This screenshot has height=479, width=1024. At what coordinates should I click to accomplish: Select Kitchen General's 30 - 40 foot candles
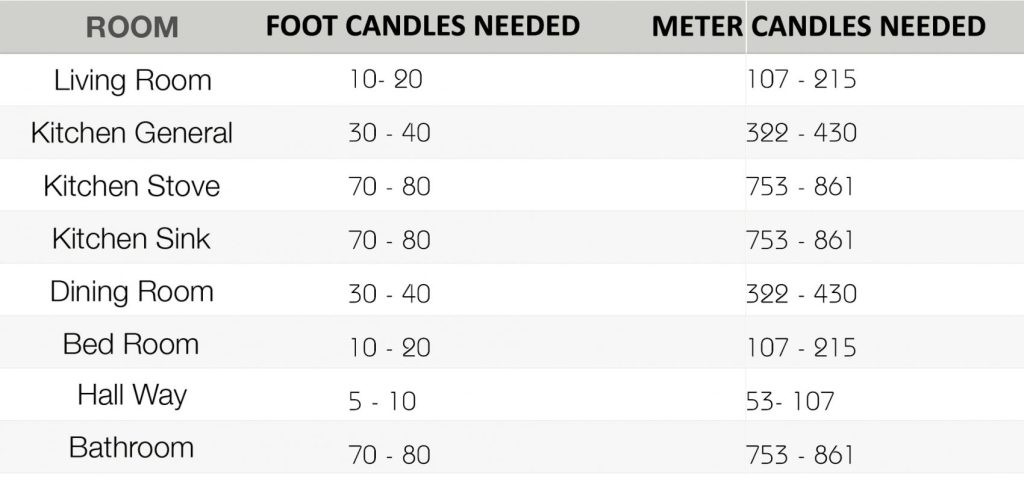pos(389,133)
